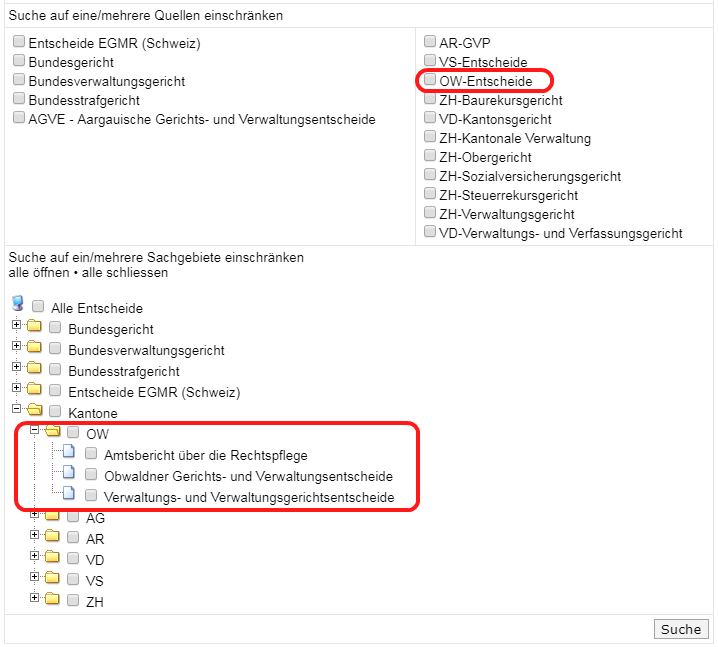Click the Alle Entscheide root icon
Viewport: 718px width, 647px height.
point(17,304)
